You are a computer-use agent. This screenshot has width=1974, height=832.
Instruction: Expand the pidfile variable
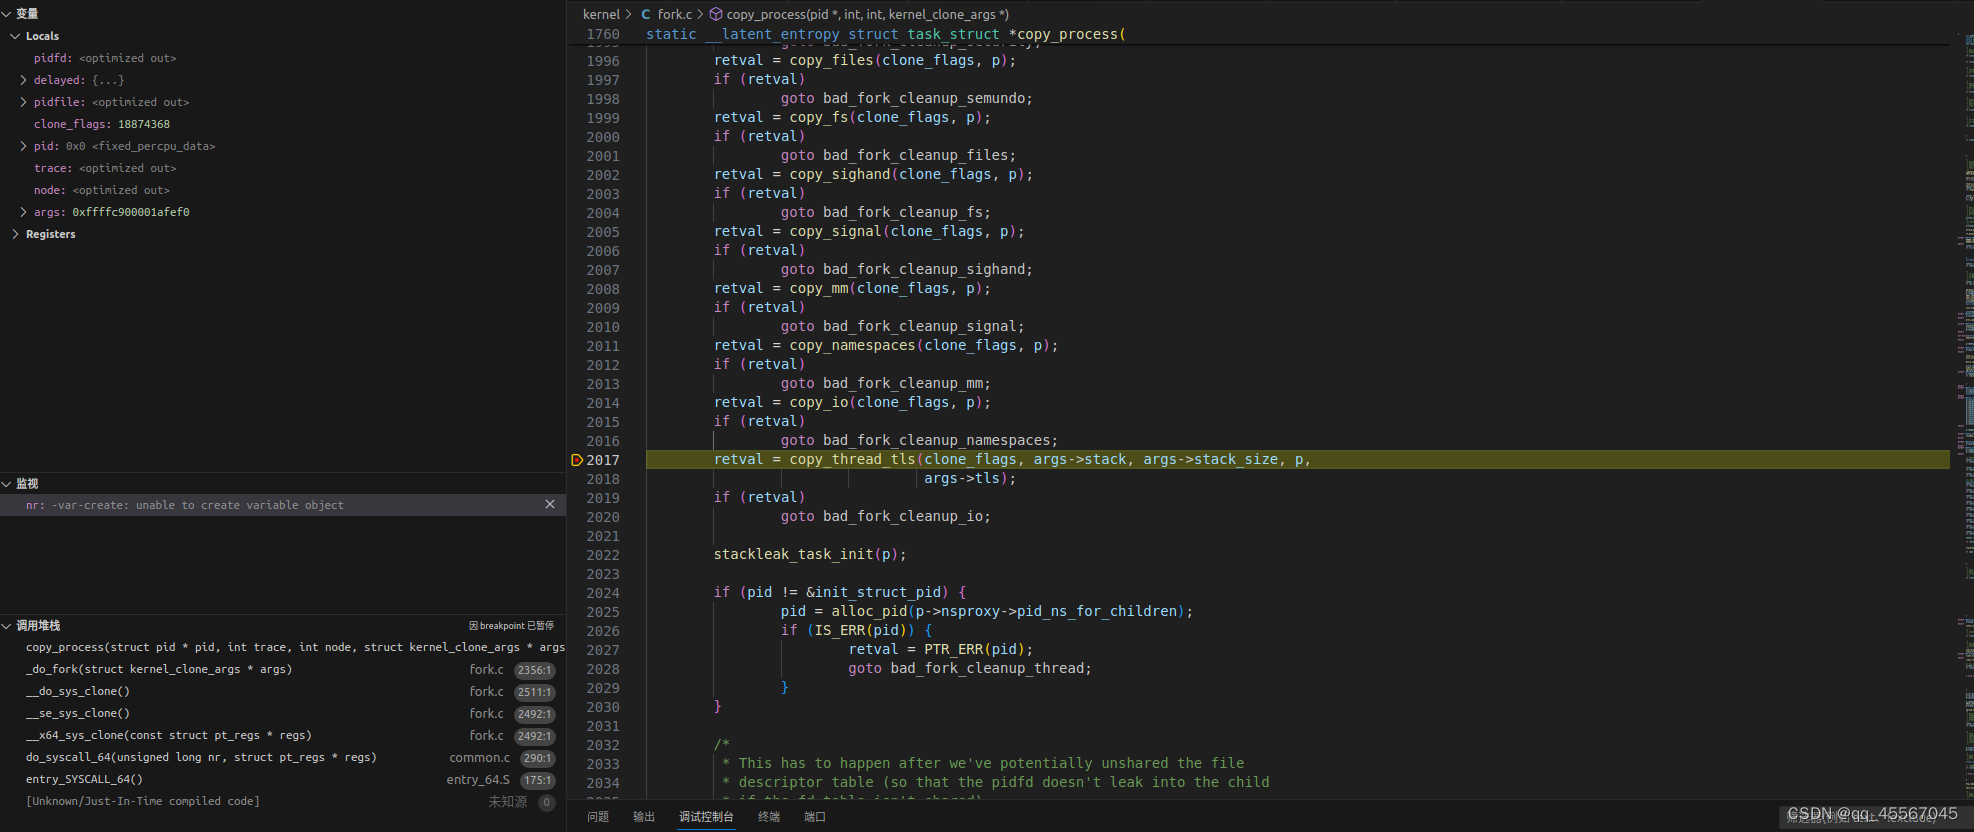coord(23,102)
